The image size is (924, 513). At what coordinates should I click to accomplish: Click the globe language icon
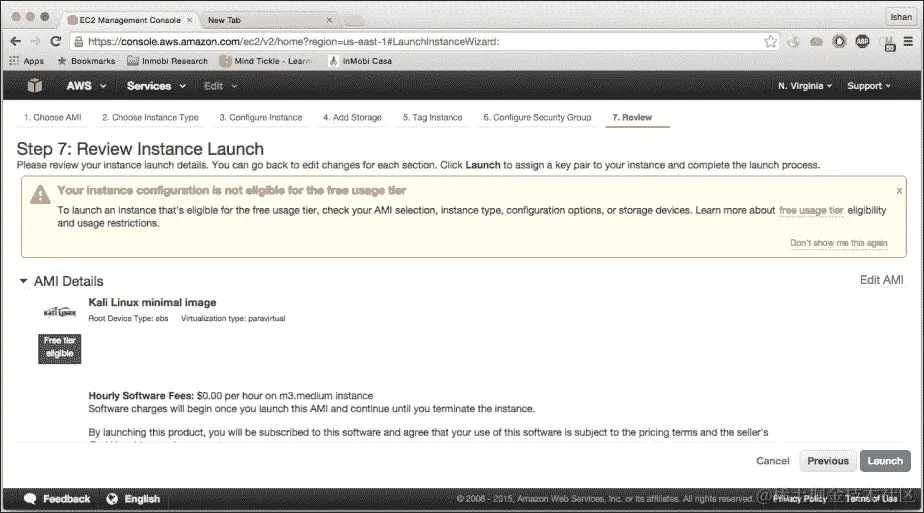click(112, 499)
